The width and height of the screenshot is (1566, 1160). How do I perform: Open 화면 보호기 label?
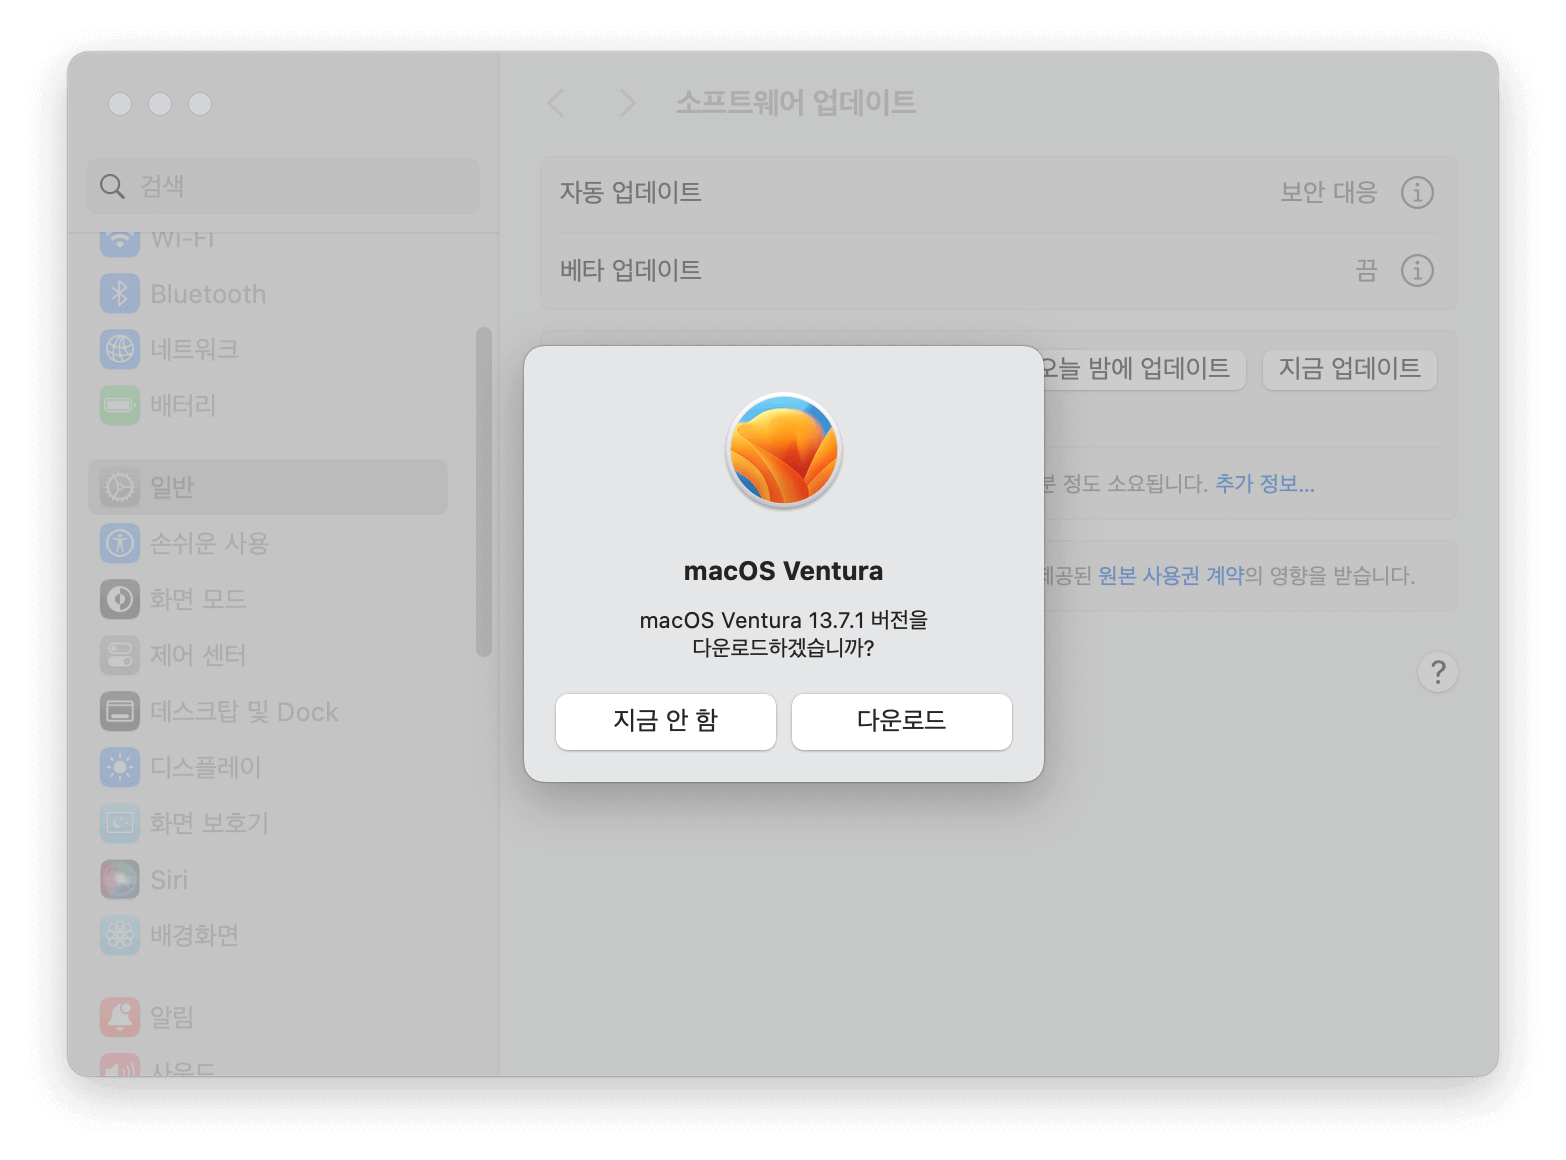pos(209,823)
